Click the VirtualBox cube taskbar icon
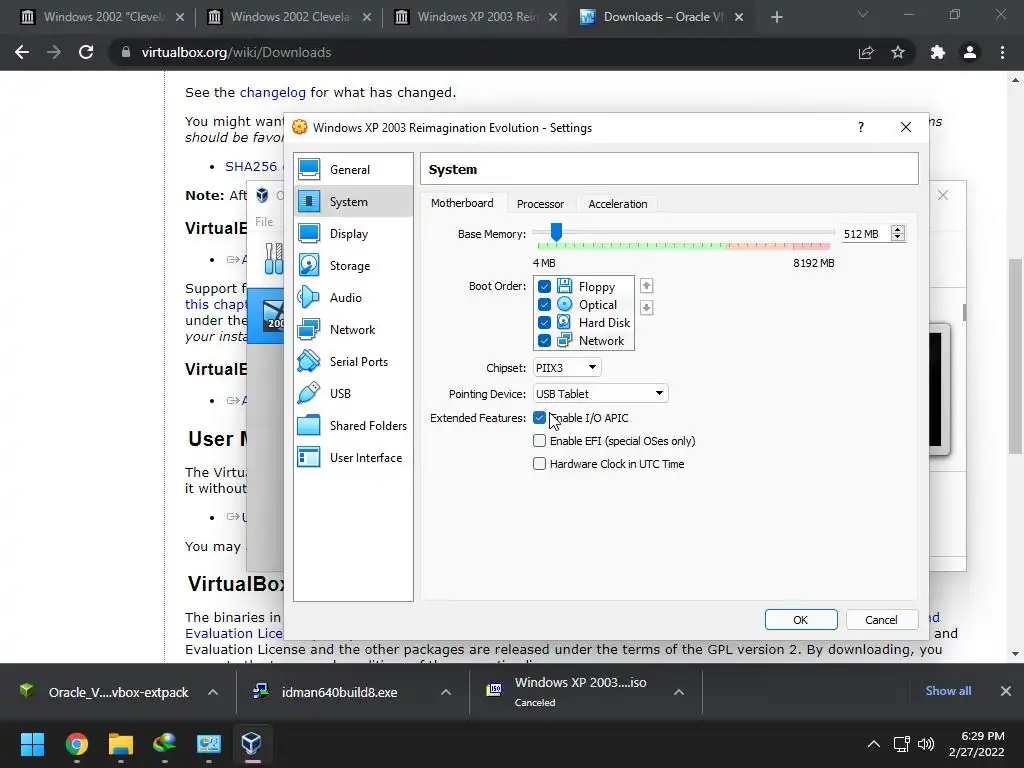Viewport: 1024px width, 768px height. (251, 744)
